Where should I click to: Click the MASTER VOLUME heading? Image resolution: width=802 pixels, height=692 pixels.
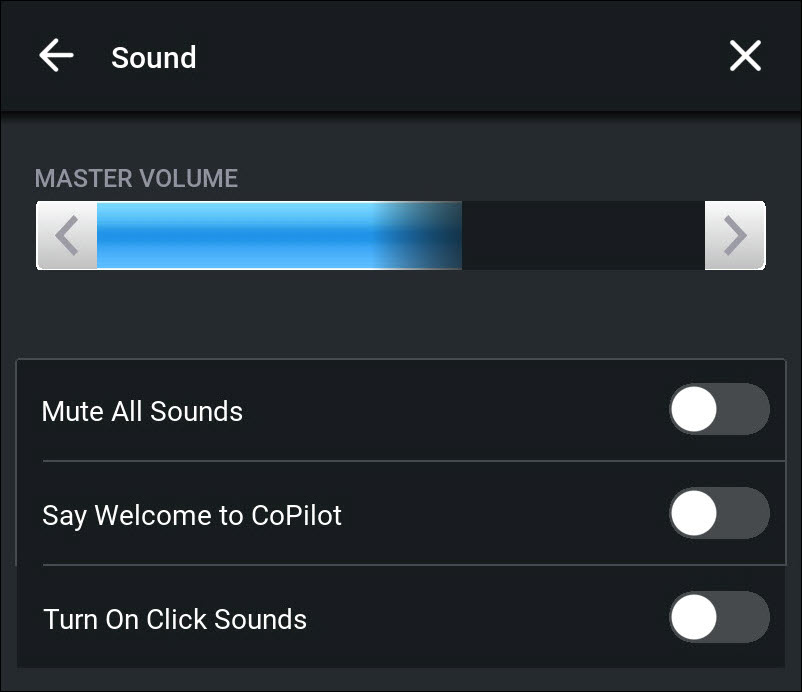click(136, 179)
